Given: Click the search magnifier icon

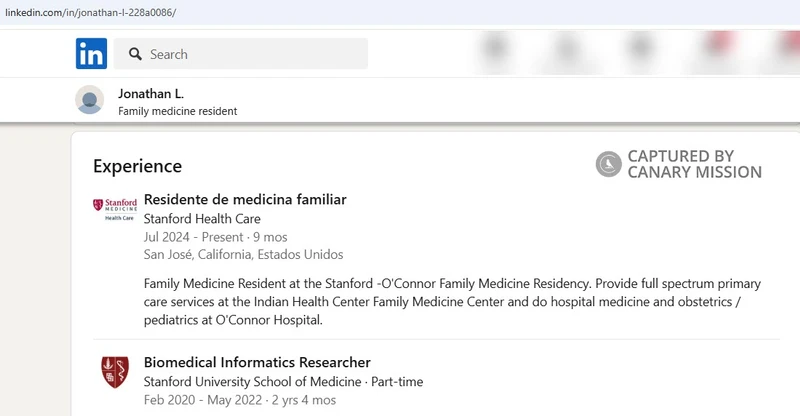Looking at the screenshot, I should [135, 54].
